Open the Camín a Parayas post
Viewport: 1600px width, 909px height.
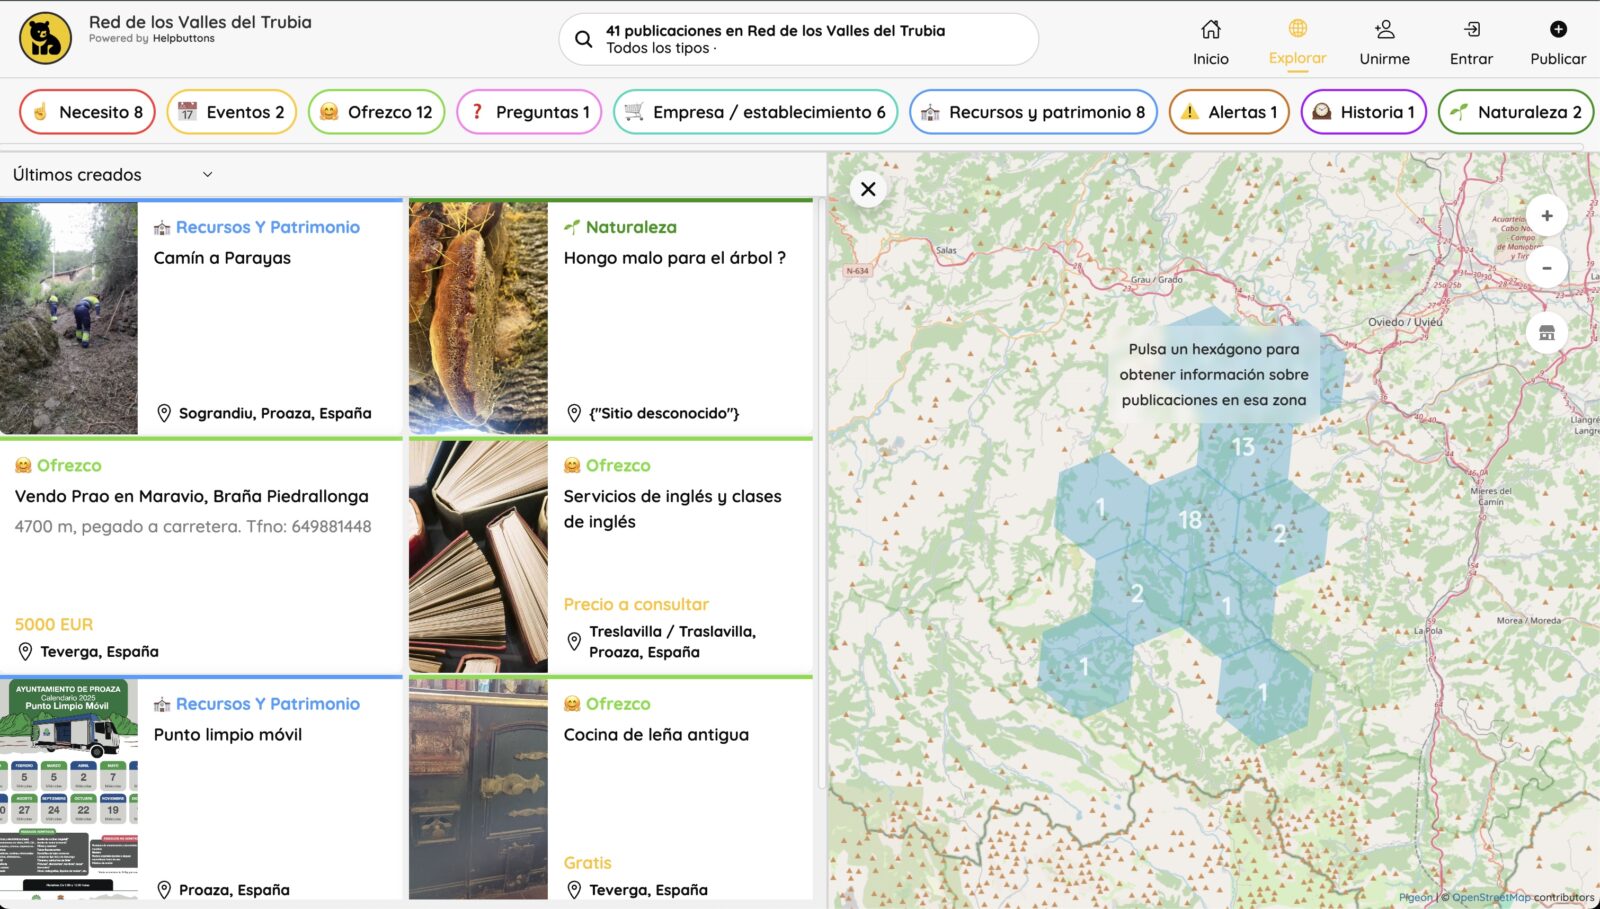tap(222, 258)
